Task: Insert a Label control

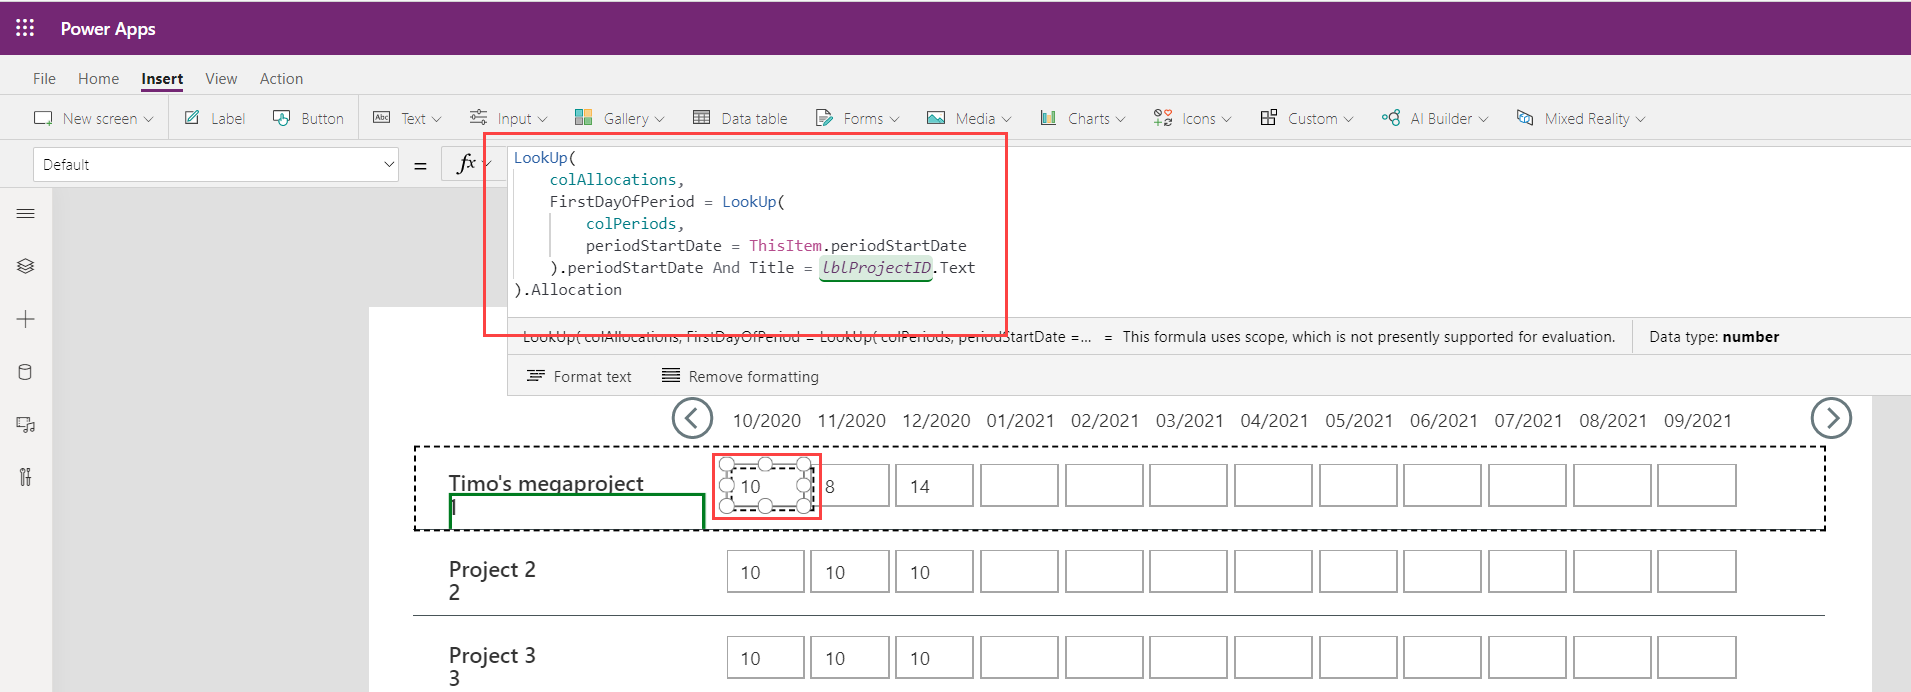Action: point(215,118)
